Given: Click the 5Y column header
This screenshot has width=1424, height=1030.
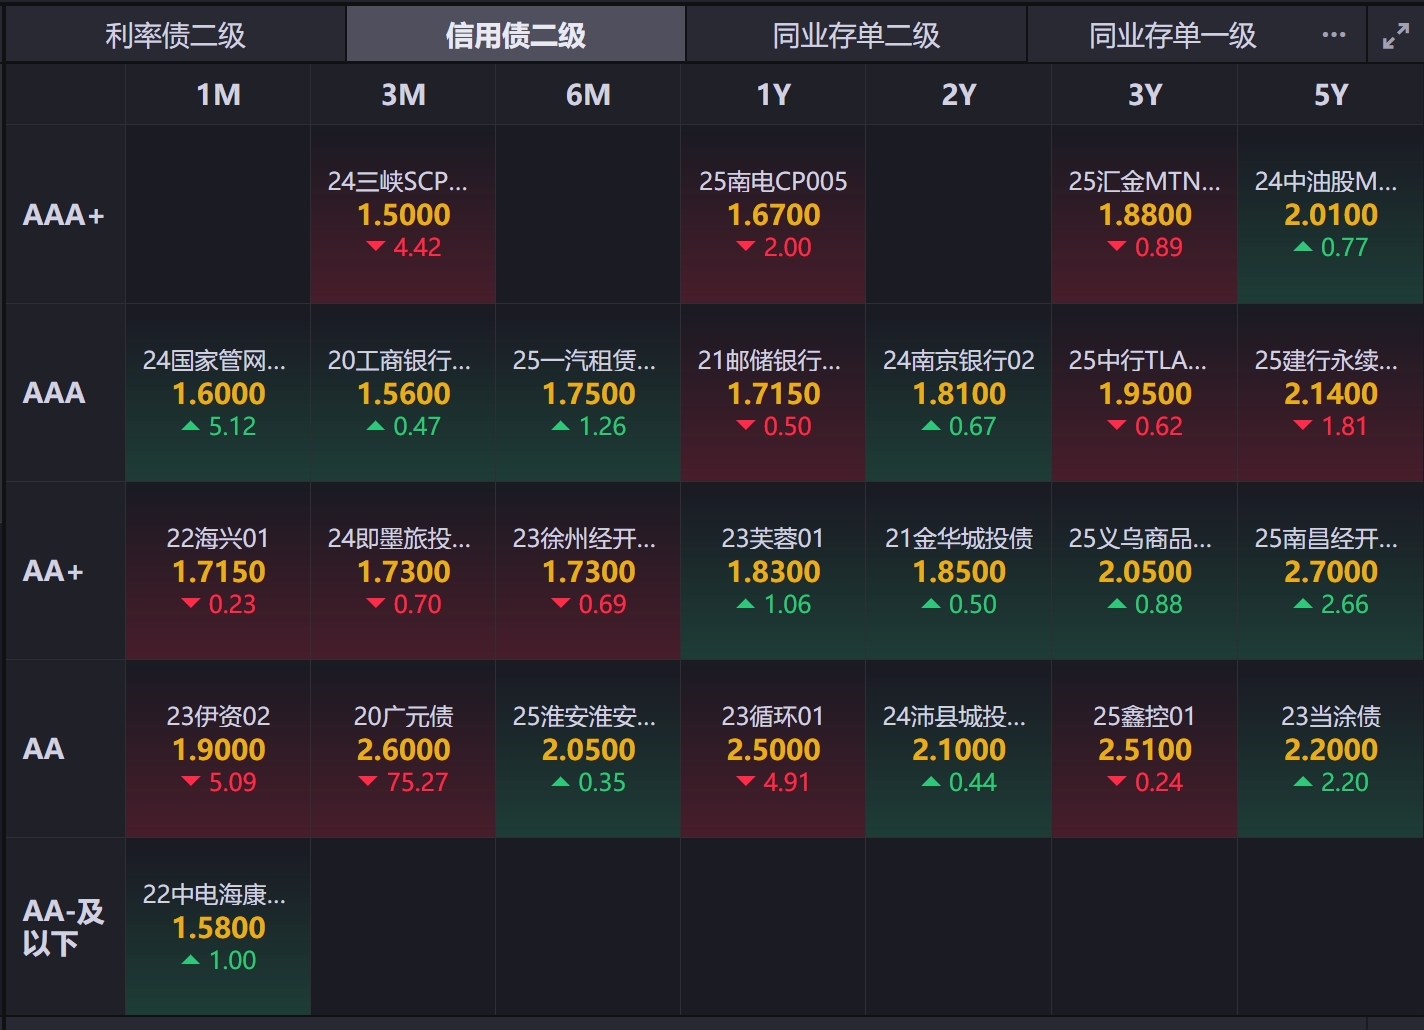Looking at the screenshot, I should click(1331, 95).
